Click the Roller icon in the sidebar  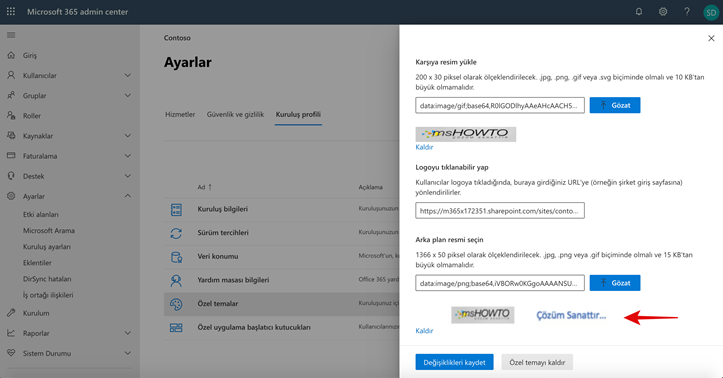coord(11,116)
